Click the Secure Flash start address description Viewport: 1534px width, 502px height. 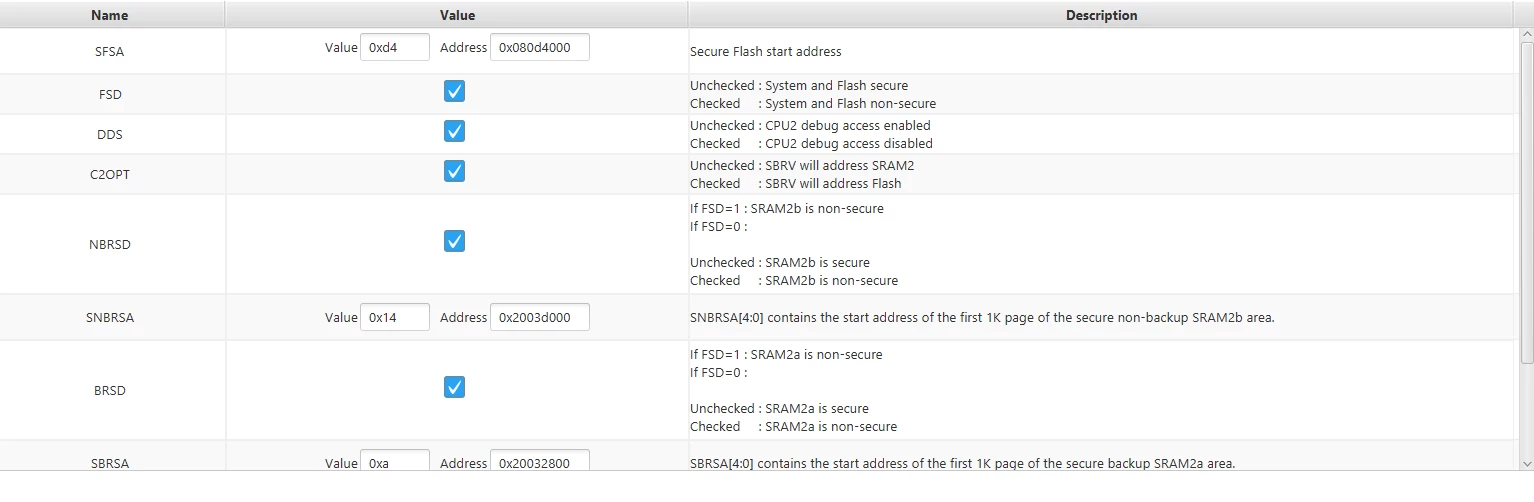(x=766, y=51)
